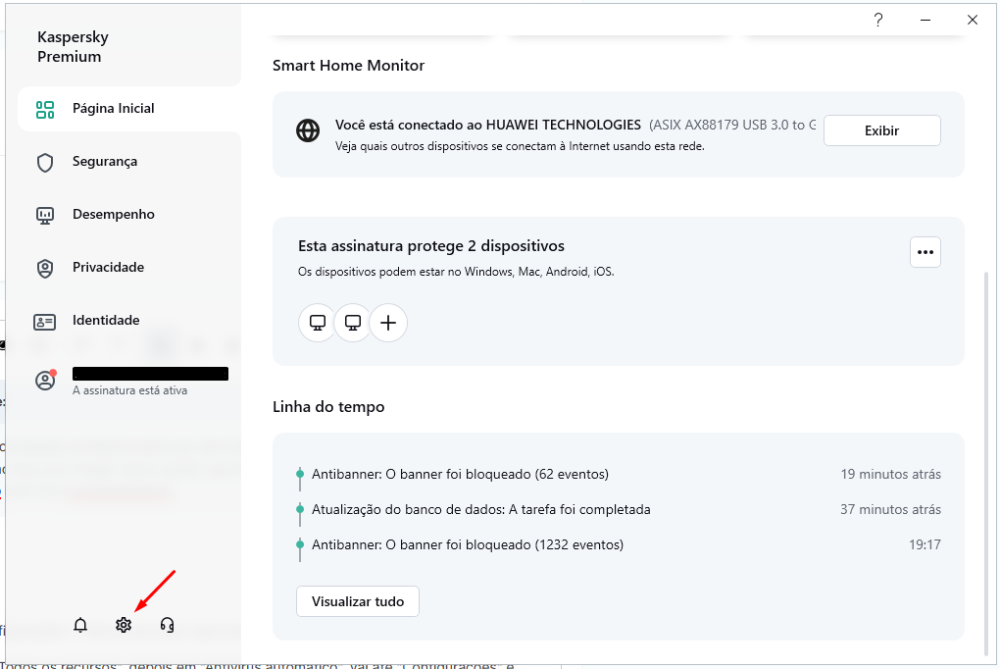Add a new device with plus button
This screenshot has width=1000, height=669.
[x=388, y=323]
